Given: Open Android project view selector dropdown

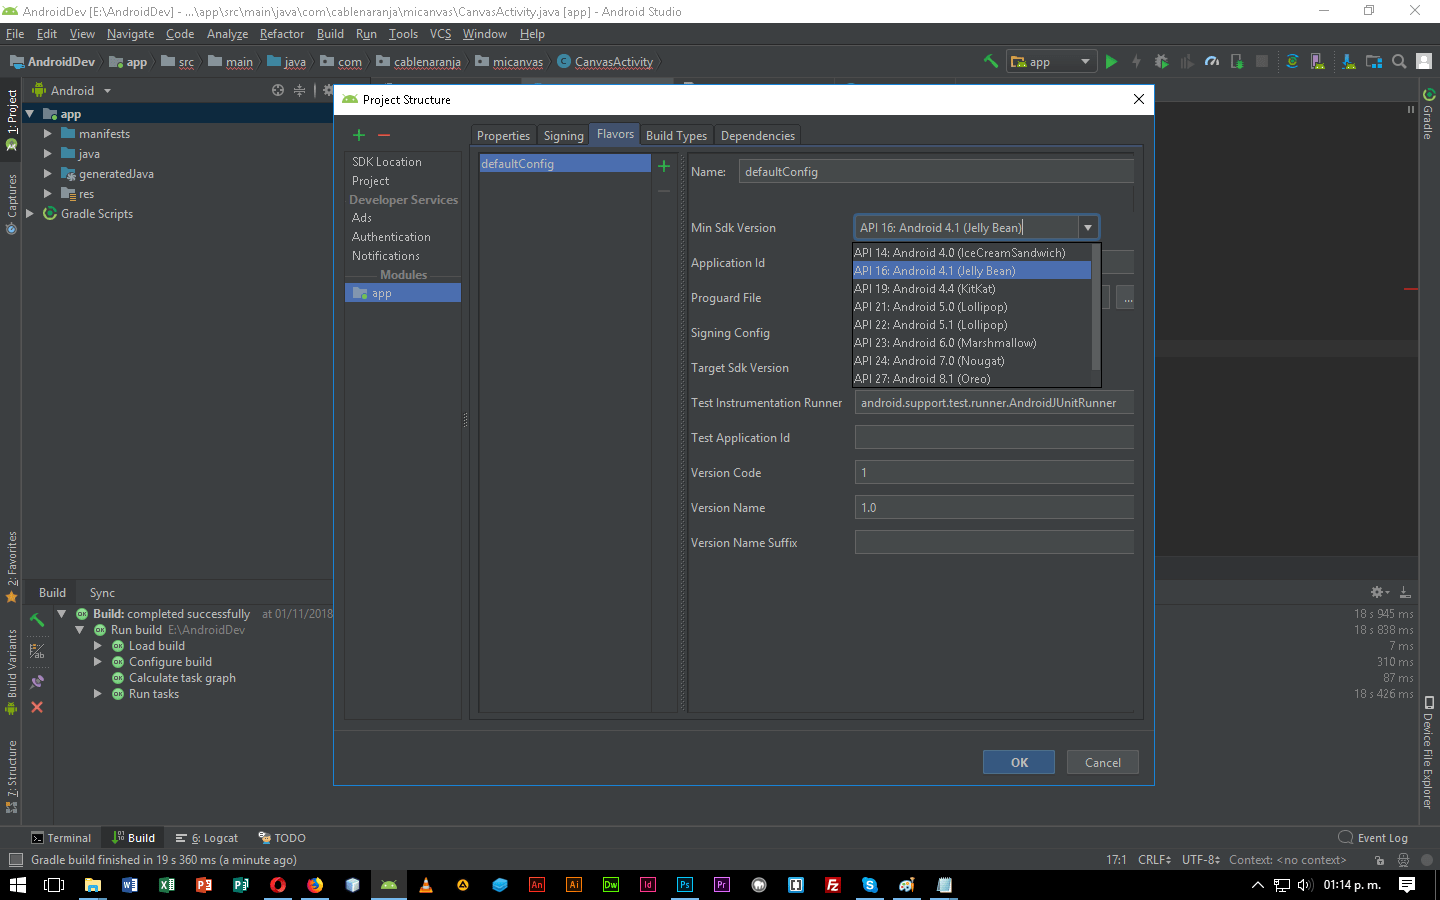Looking at the screenshot, I should tap(72, 90).
